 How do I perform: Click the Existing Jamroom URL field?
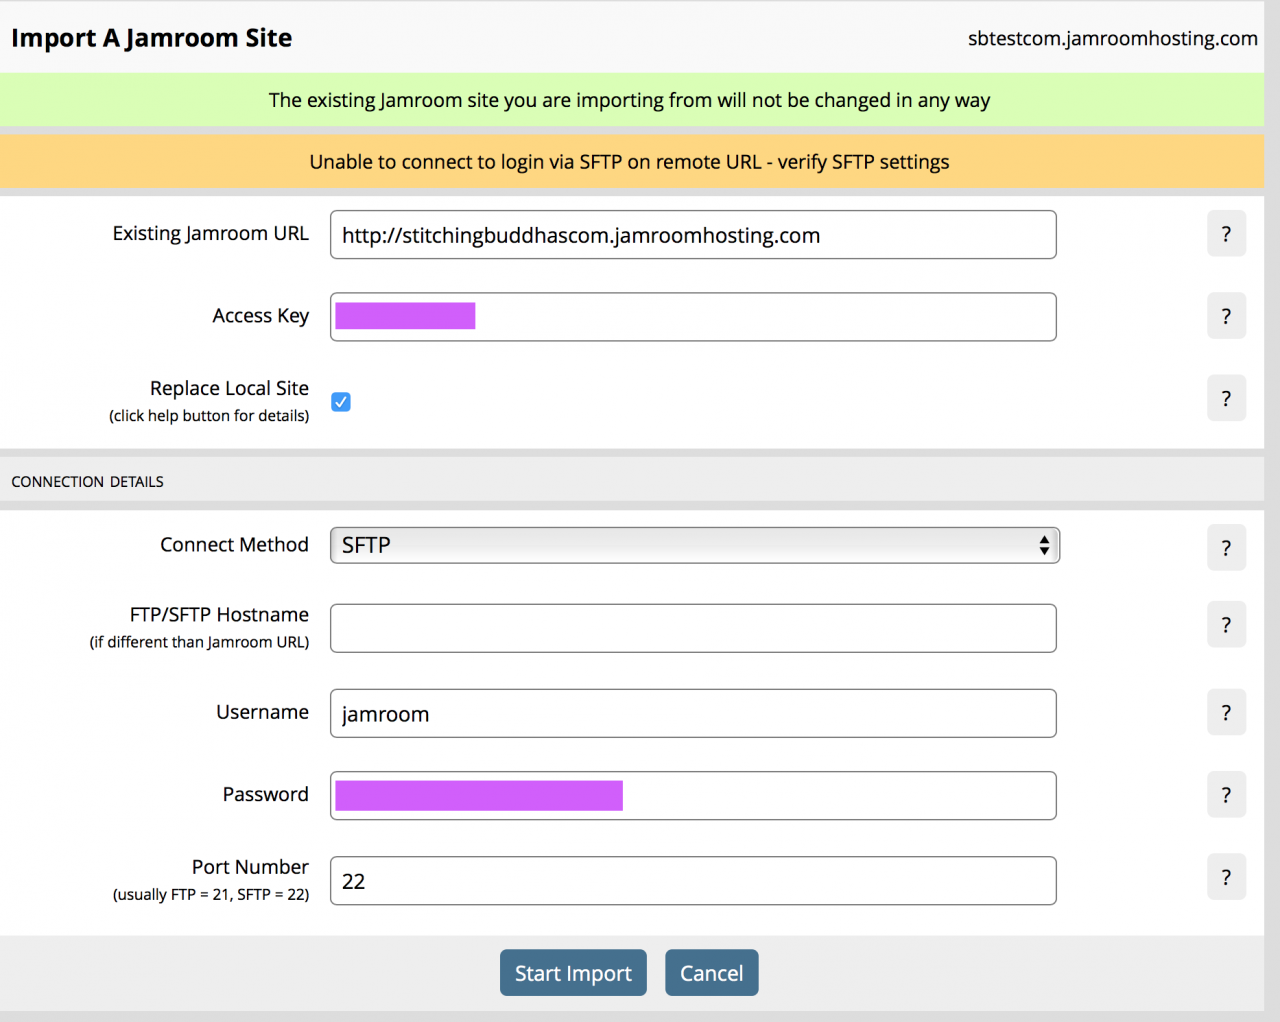(693, 235)
